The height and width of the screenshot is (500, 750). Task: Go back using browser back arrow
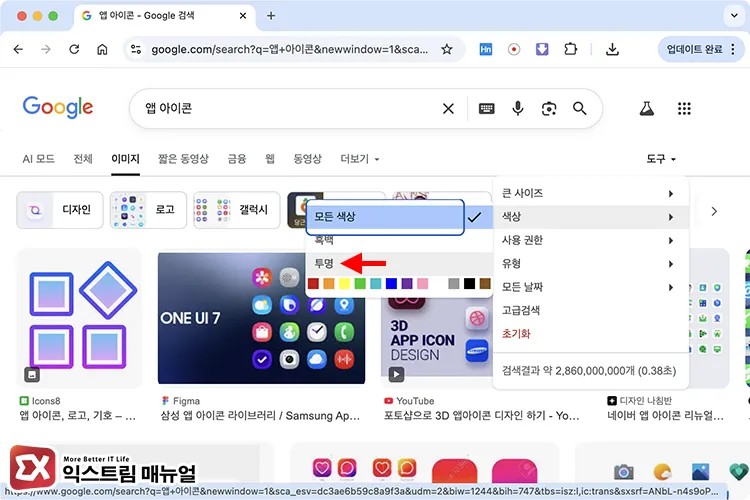18,49
